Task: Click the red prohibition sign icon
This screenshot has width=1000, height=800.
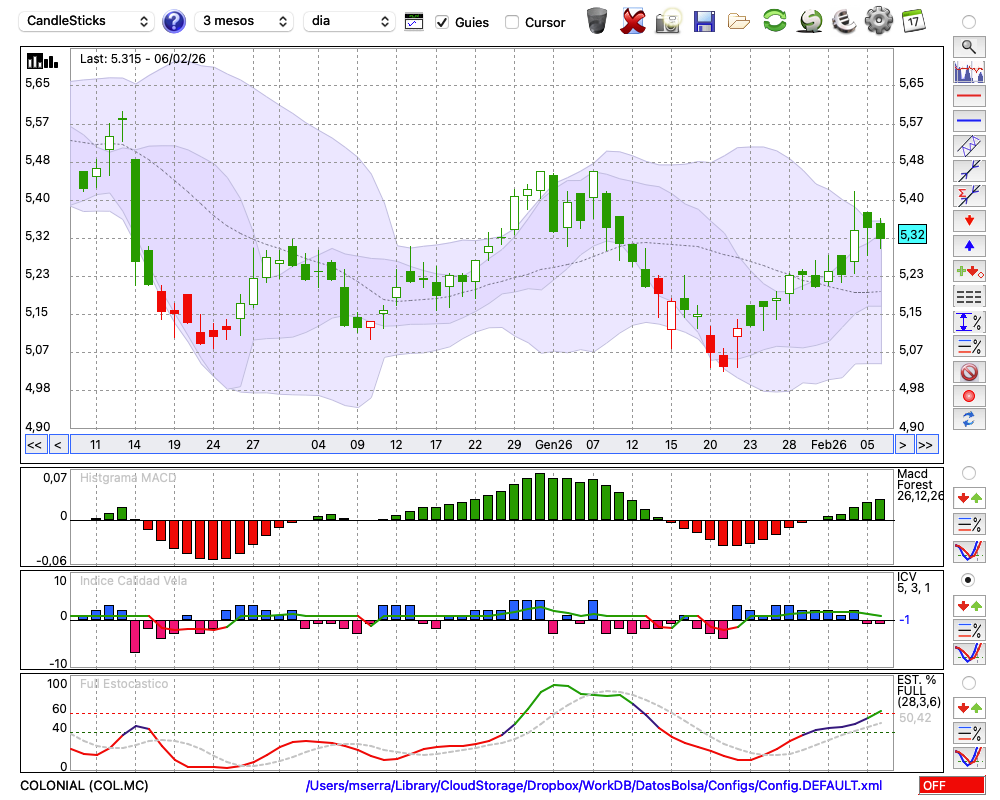Action: click(968, 372)
